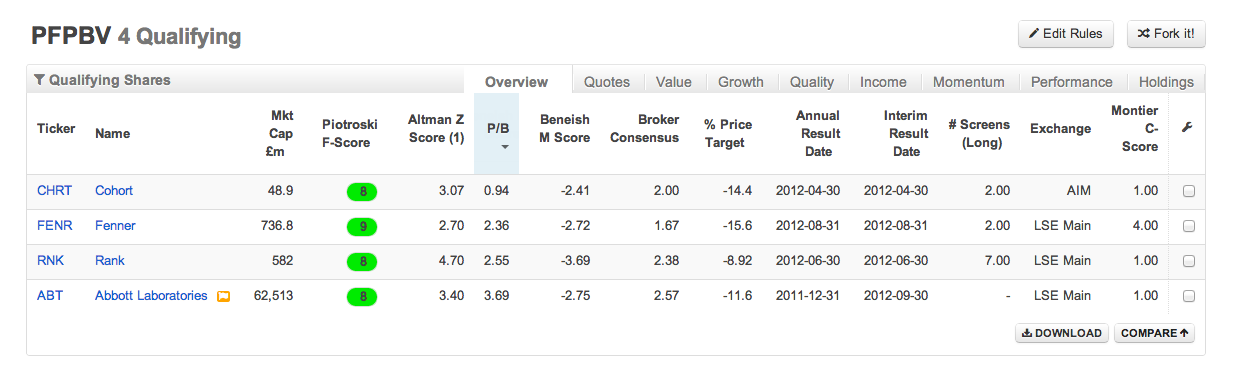1244x369 pixels.
Task: Sort by Altman Z Score column header
Action: click(x=436, y=129)
